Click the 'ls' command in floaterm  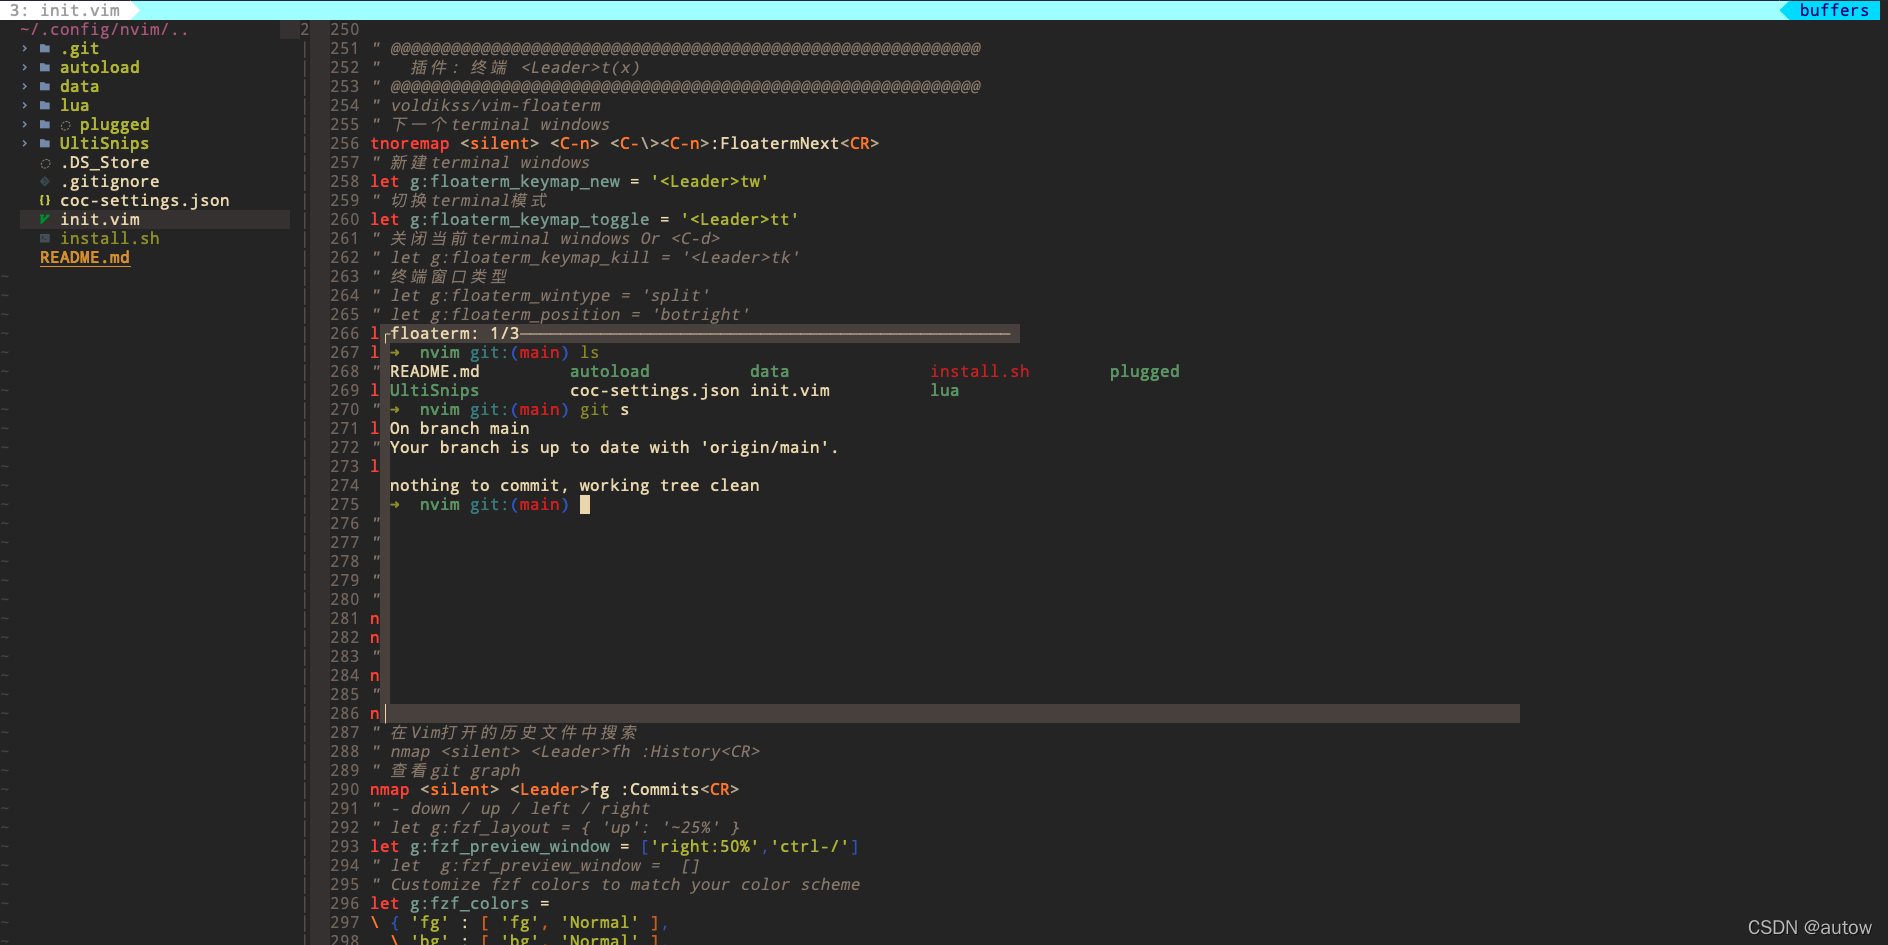tap(590, 353)
